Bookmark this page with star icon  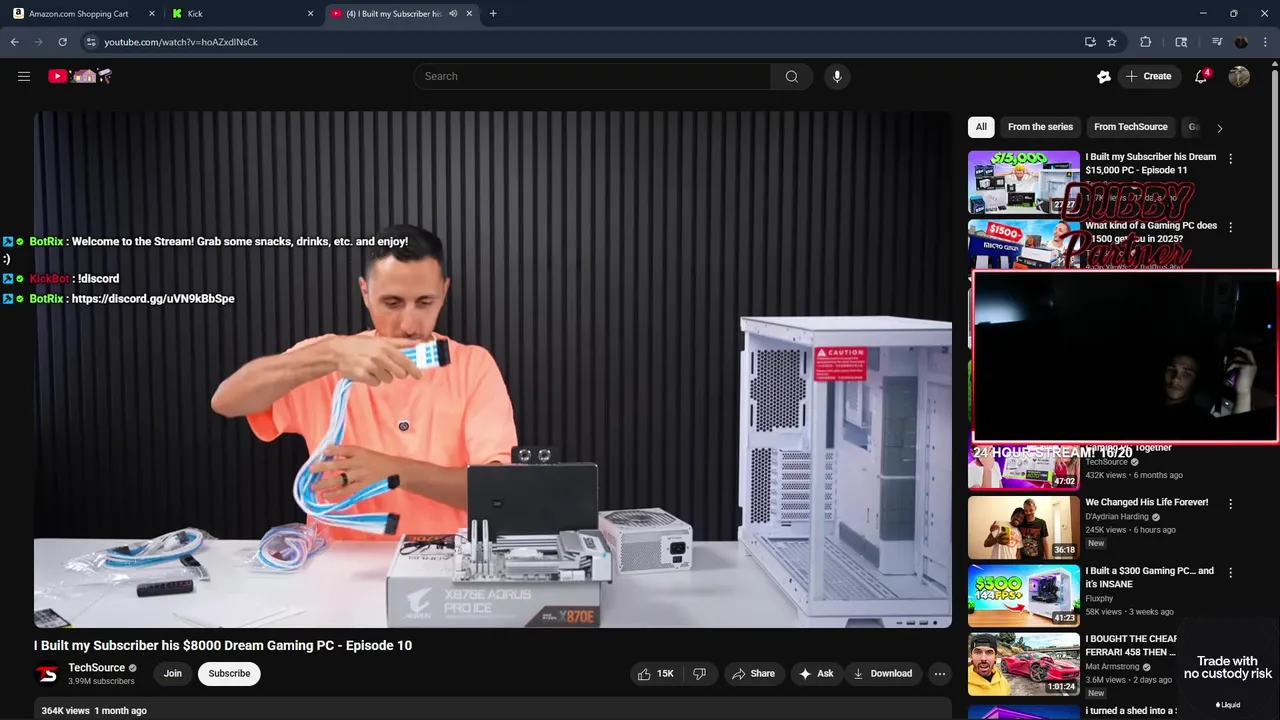click(x=1111, y=42)
